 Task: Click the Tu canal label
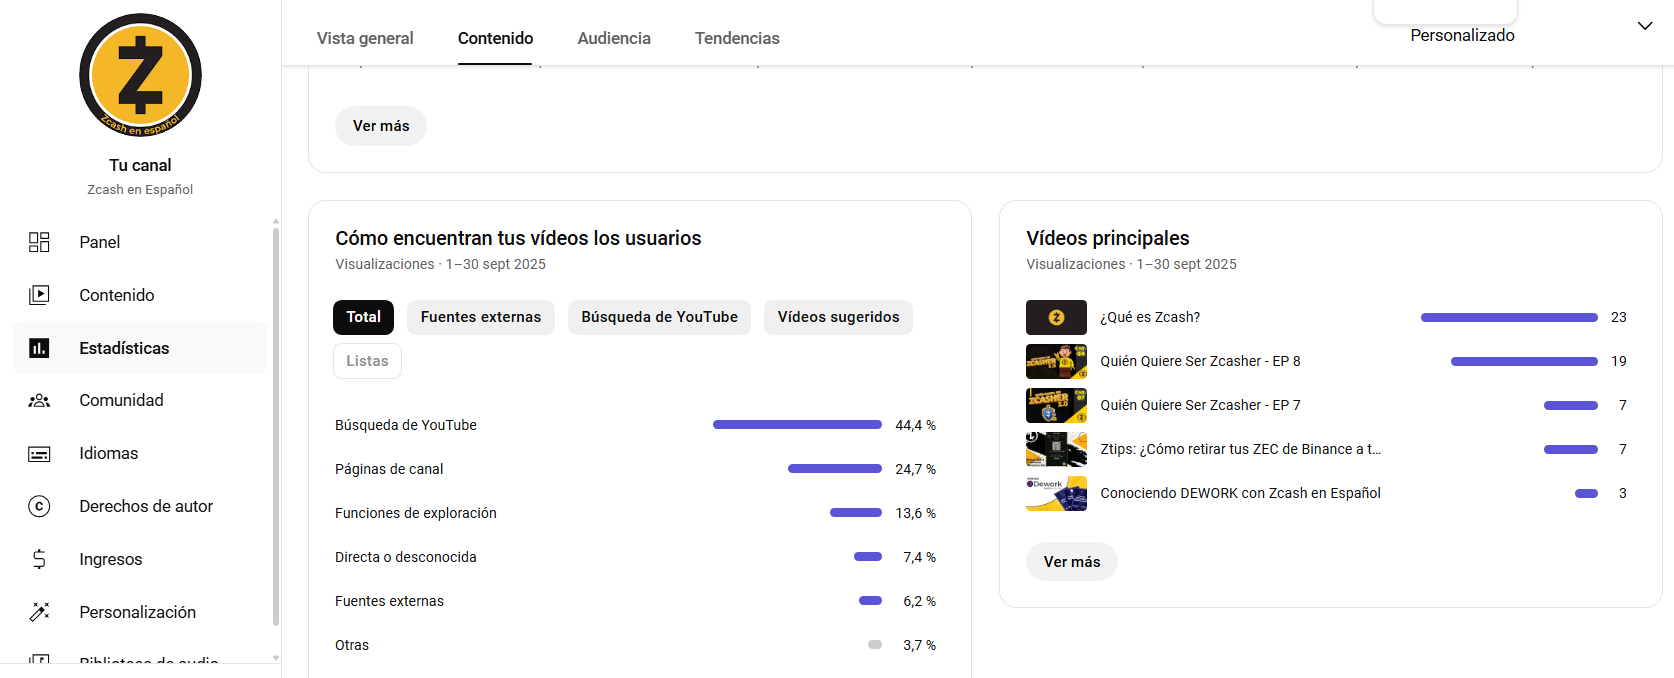coord(140,165)
